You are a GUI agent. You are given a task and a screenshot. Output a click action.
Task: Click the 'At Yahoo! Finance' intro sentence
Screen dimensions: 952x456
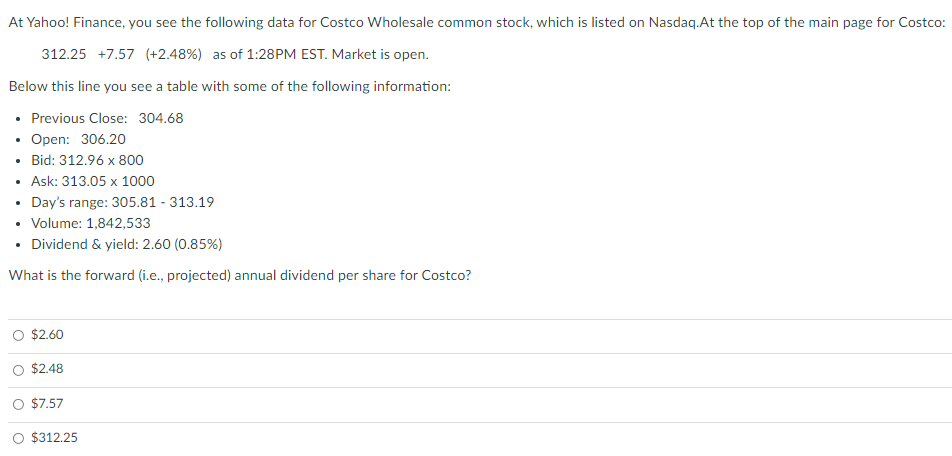coord(477,23)
